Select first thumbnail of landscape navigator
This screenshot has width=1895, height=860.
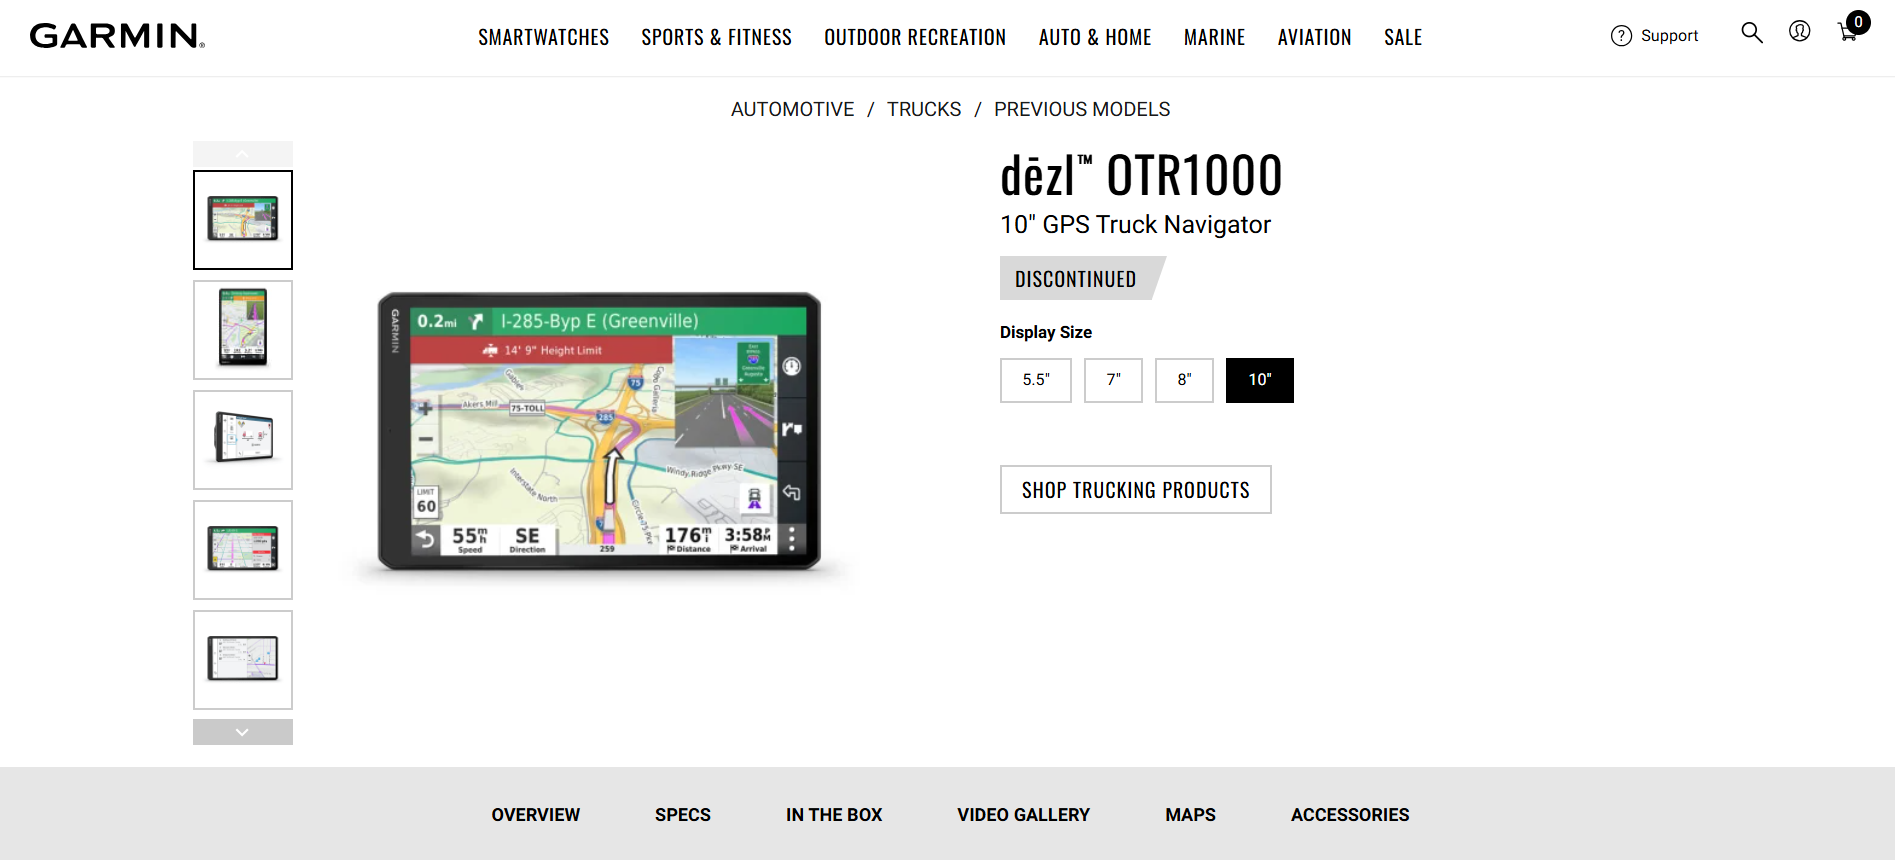243,220
